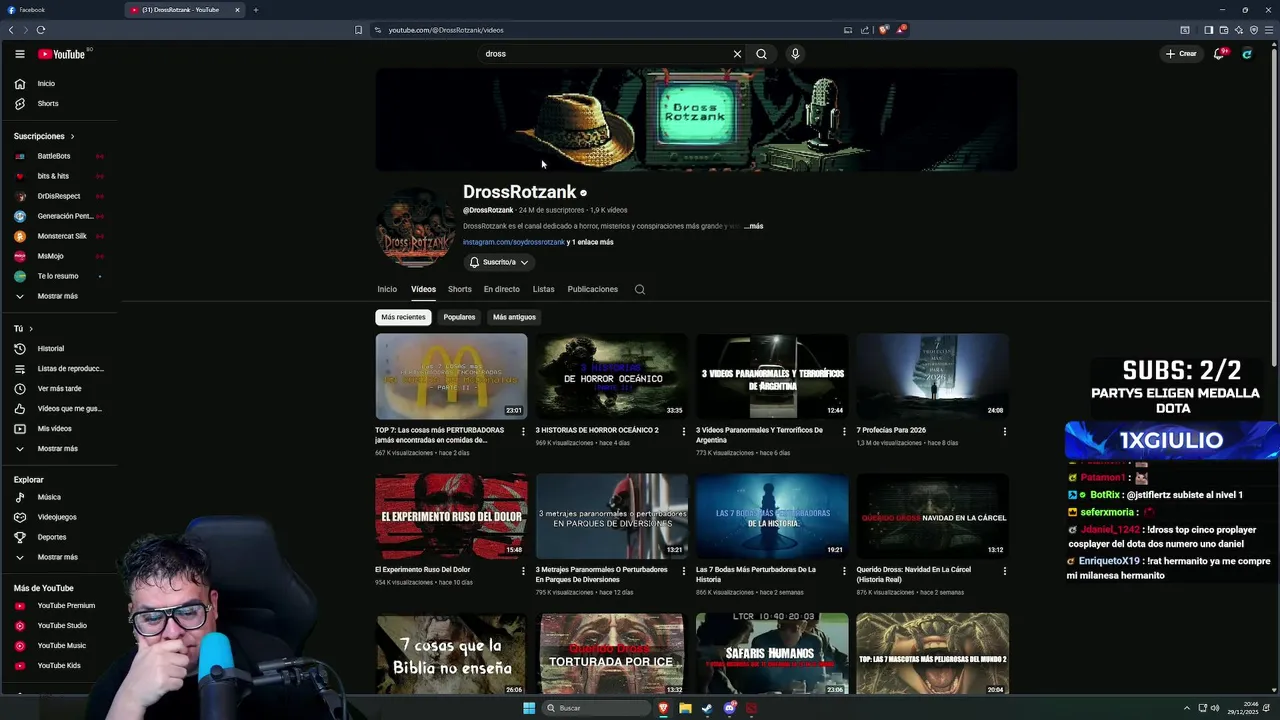The height and width of the screenshot is (720, 1280).
Task: Click the Crear button
Action: [x=1181, y=54]
